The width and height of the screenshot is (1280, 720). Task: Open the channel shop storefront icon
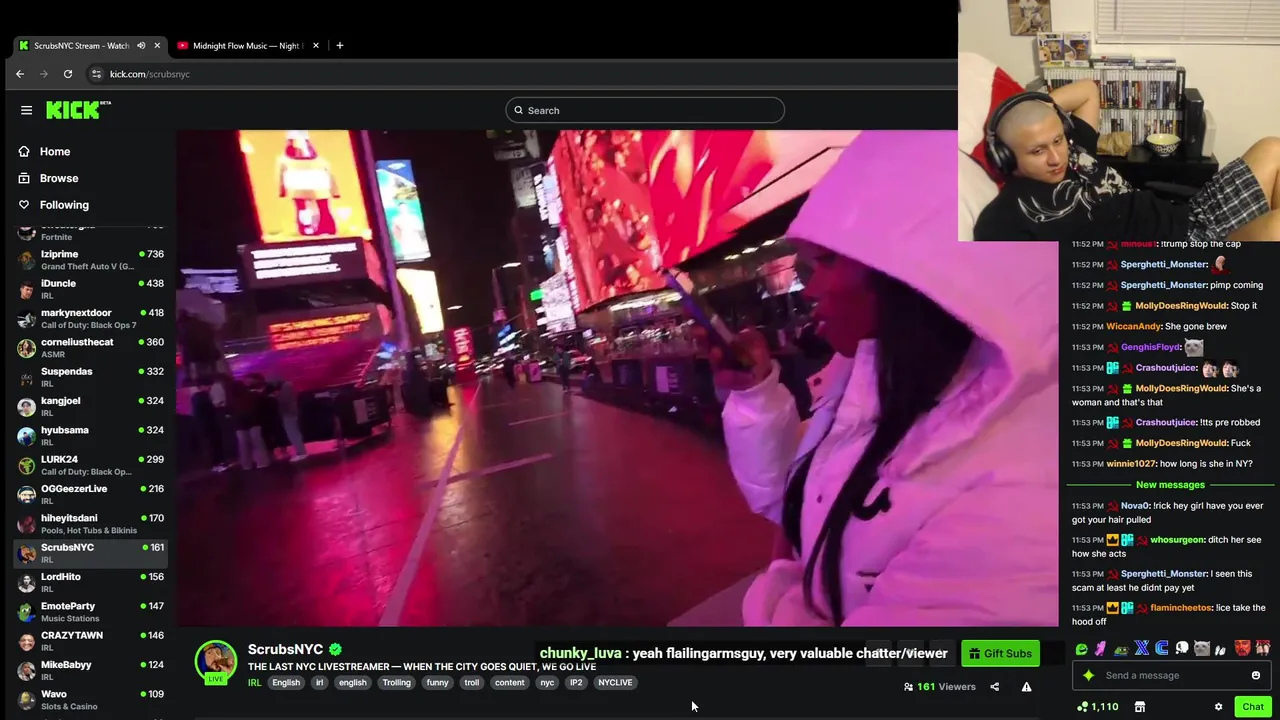coord(1140,707)
